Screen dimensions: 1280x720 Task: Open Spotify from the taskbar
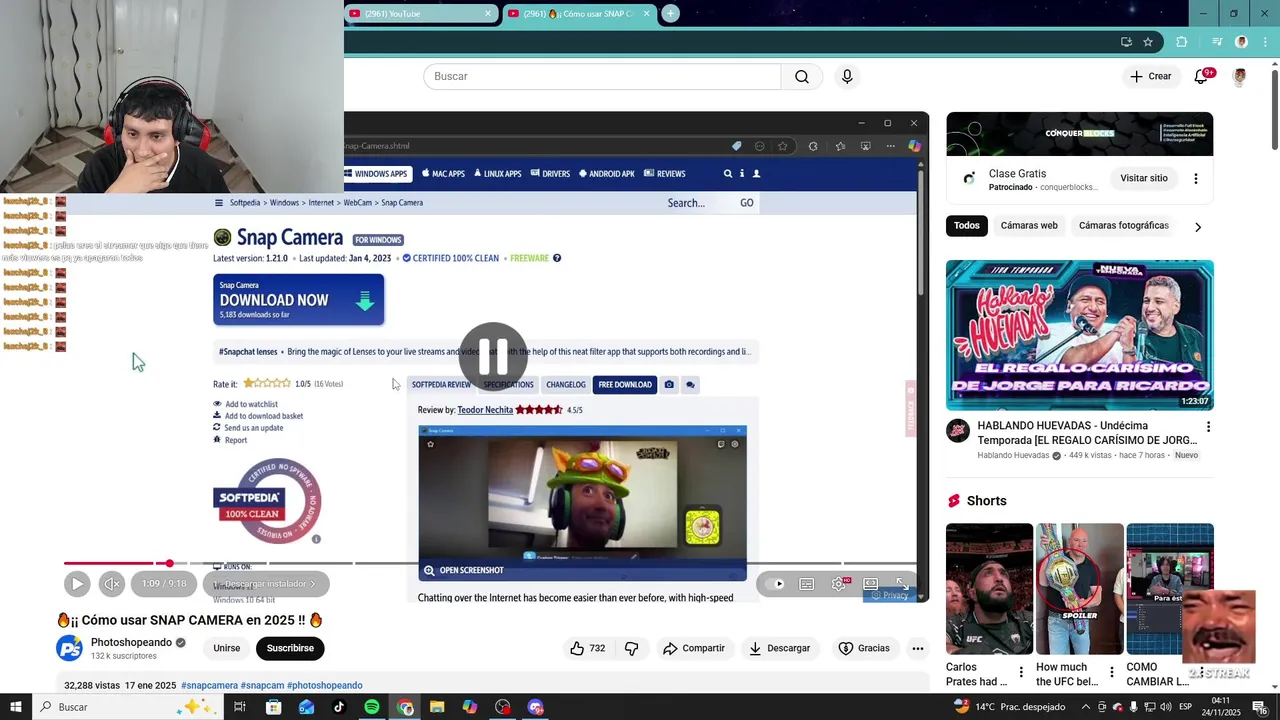click(372, 707)
